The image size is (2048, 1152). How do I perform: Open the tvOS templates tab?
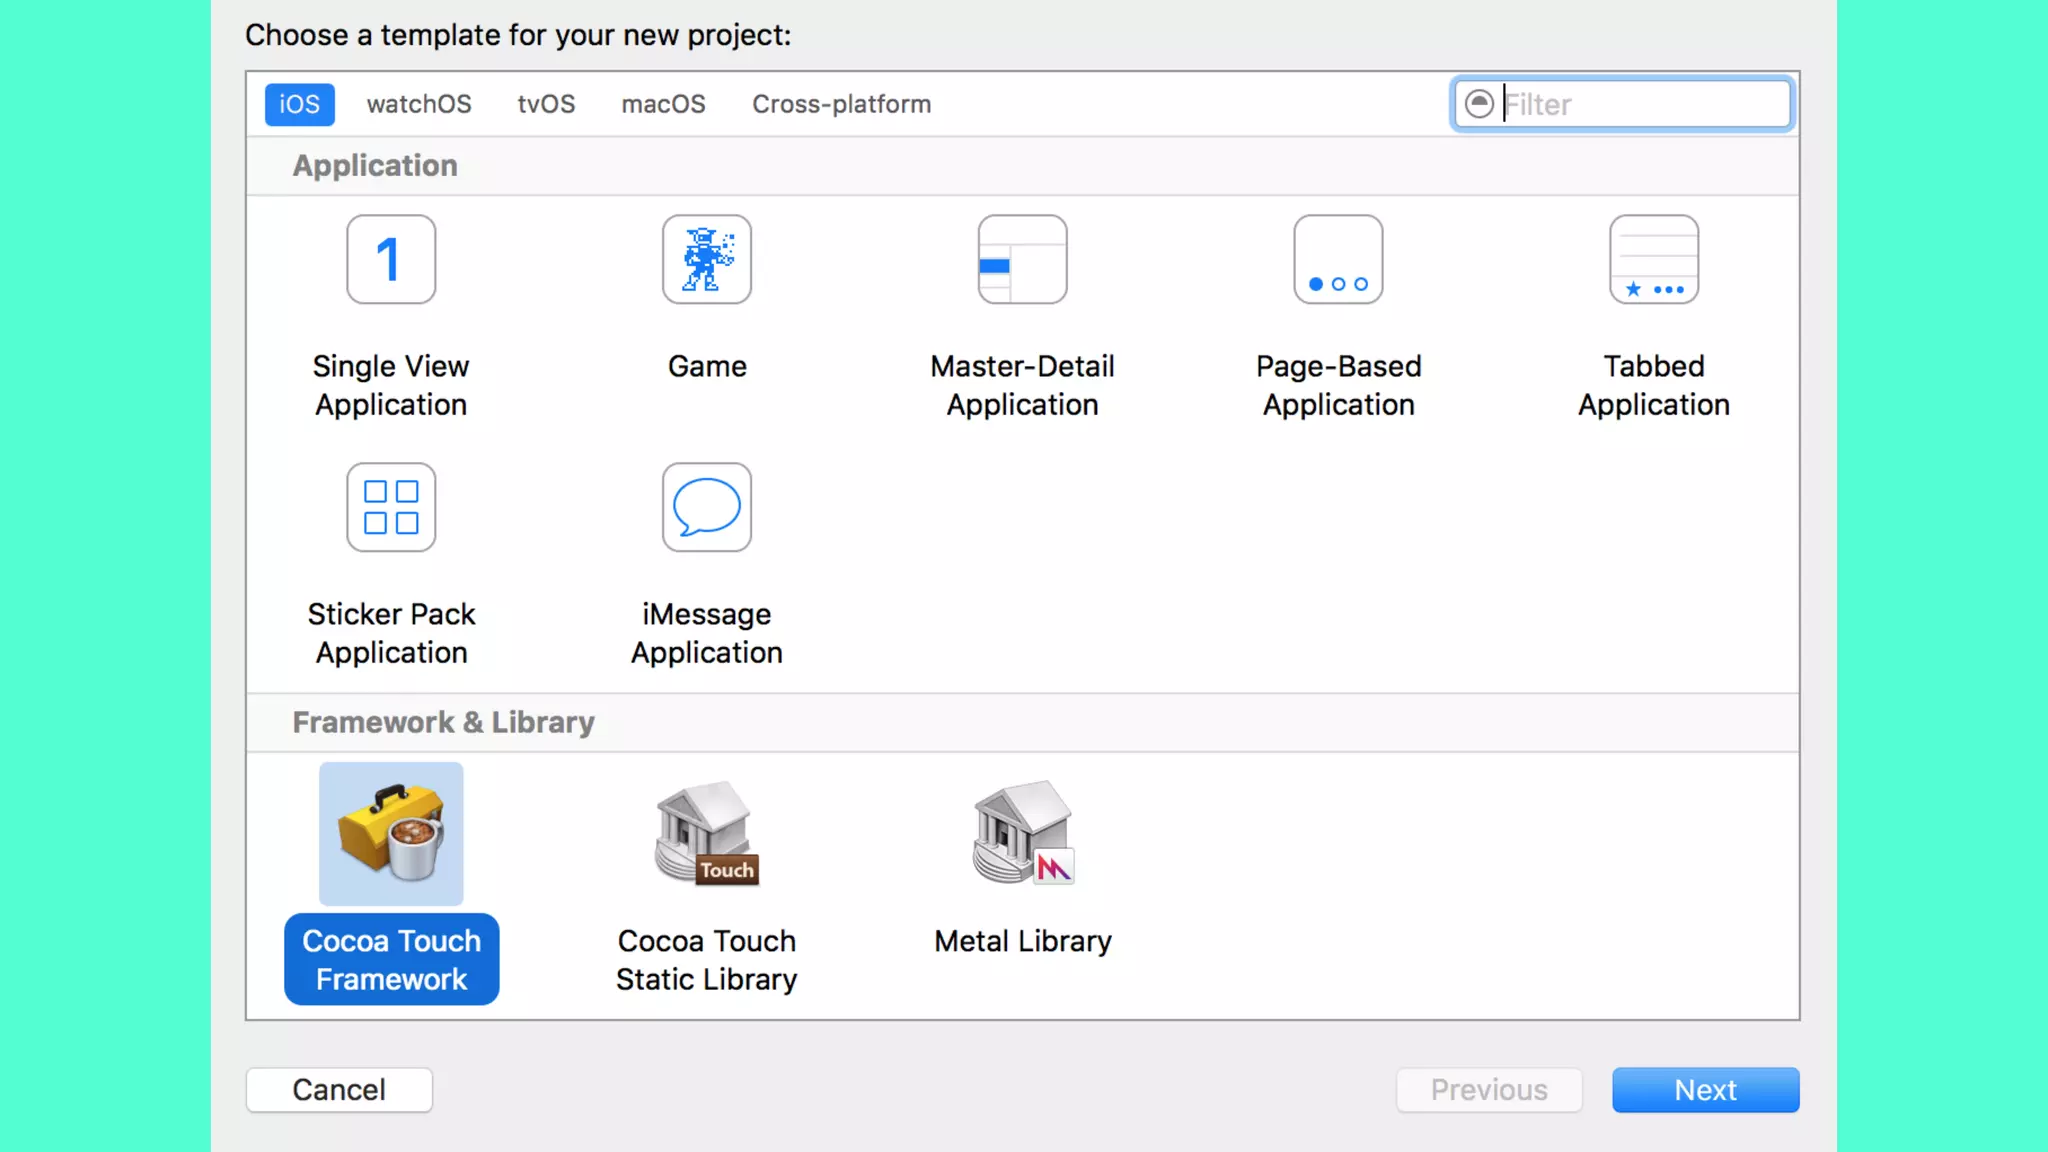[546, 104]
